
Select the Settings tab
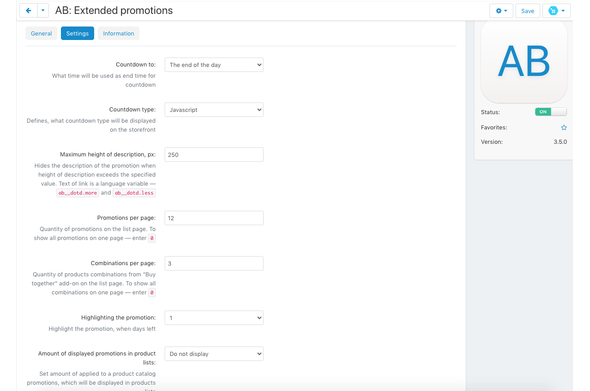click(78, 33)
